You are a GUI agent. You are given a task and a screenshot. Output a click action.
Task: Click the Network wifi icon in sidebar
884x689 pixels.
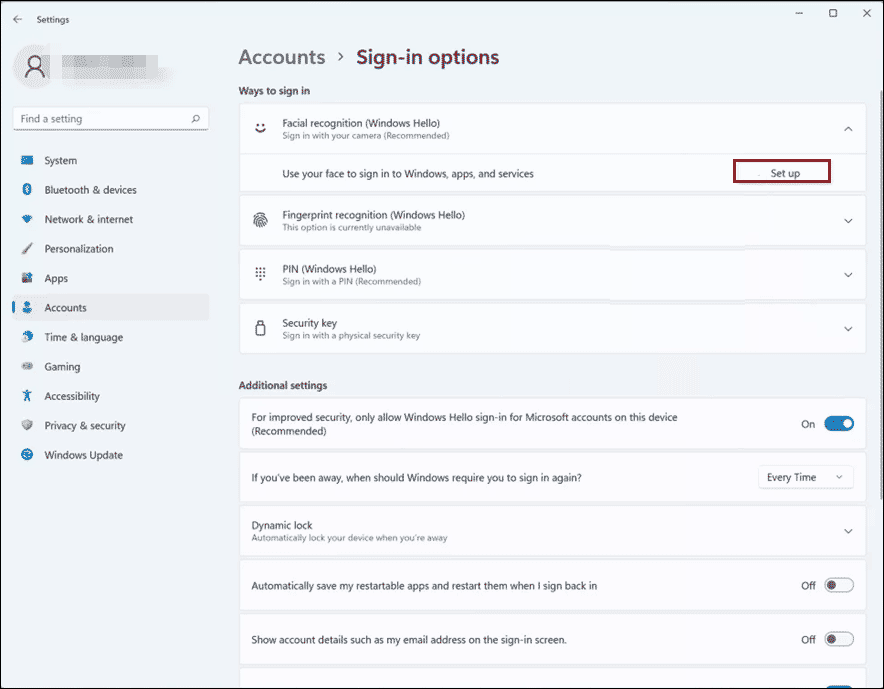[27, 219]
